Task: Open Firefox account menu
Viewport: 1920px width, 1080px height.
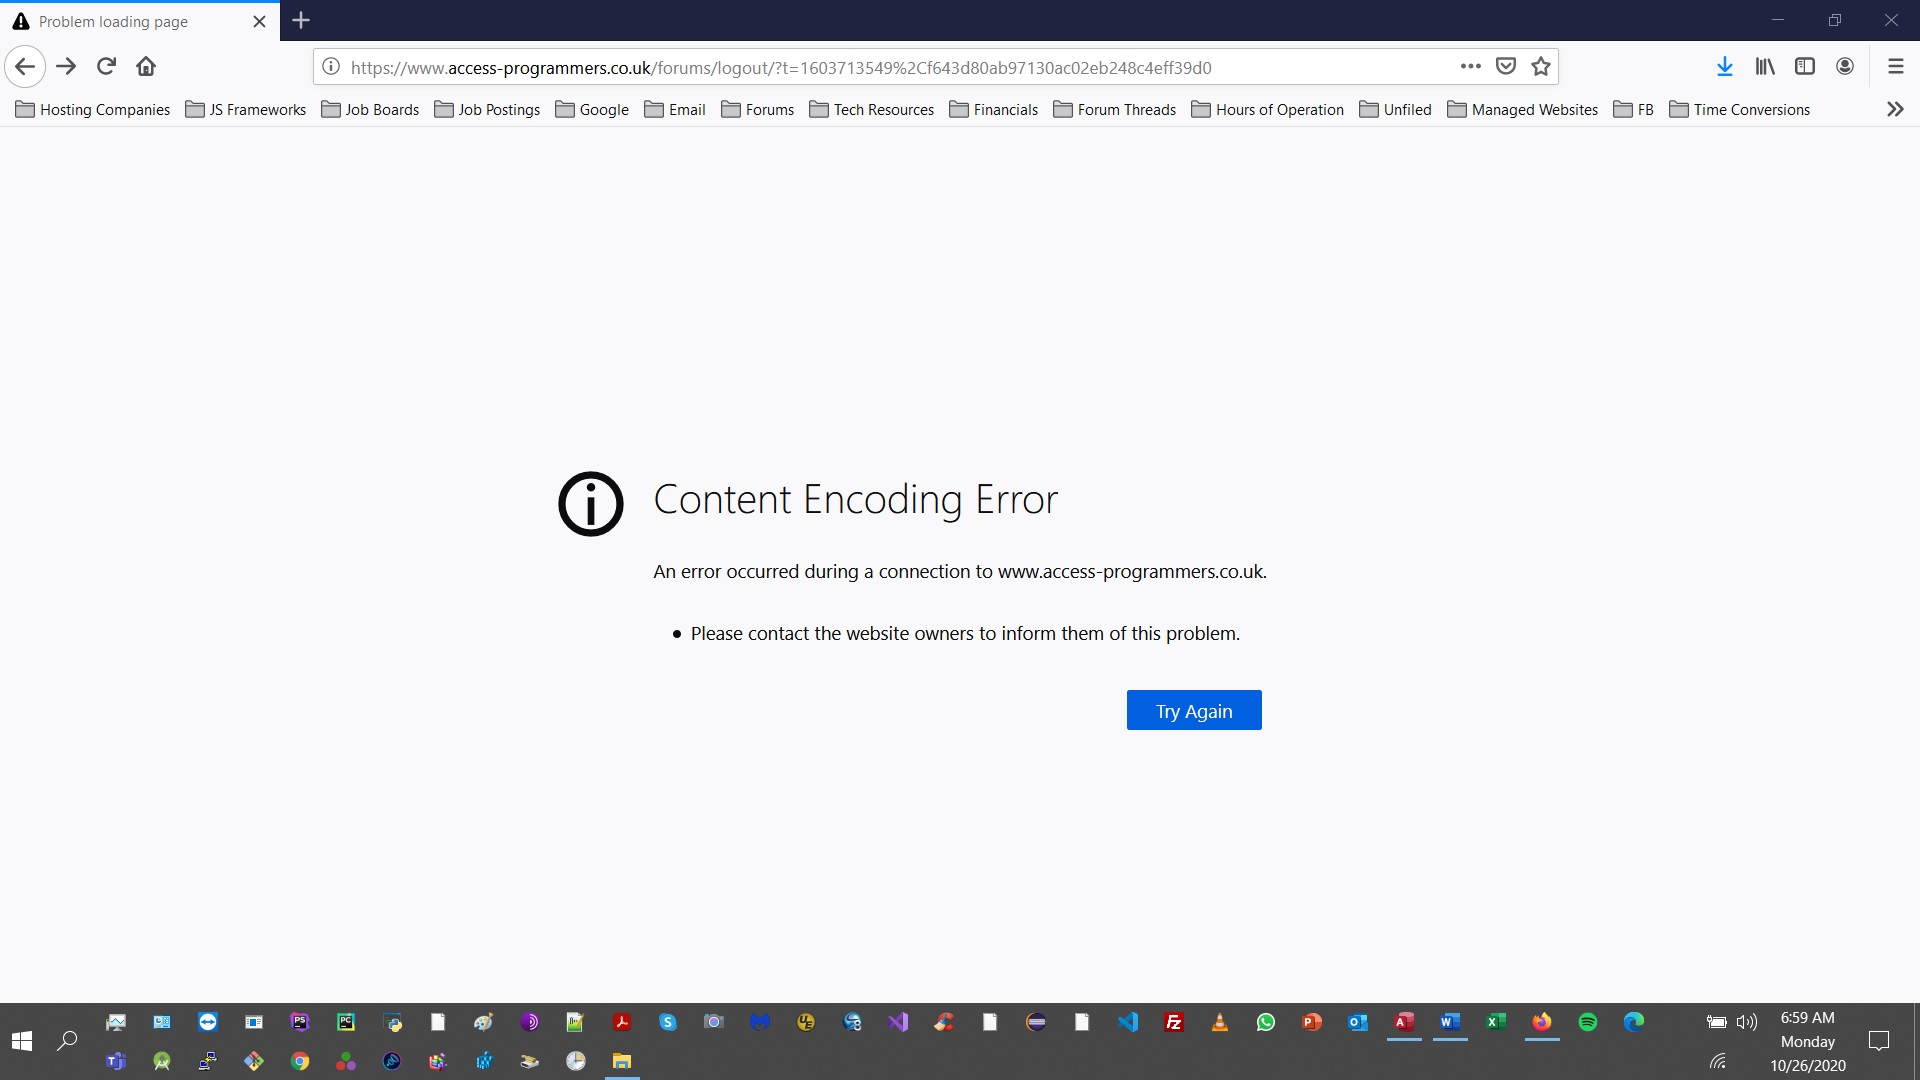Action: pyautogui.click(x=1845, y=67)
